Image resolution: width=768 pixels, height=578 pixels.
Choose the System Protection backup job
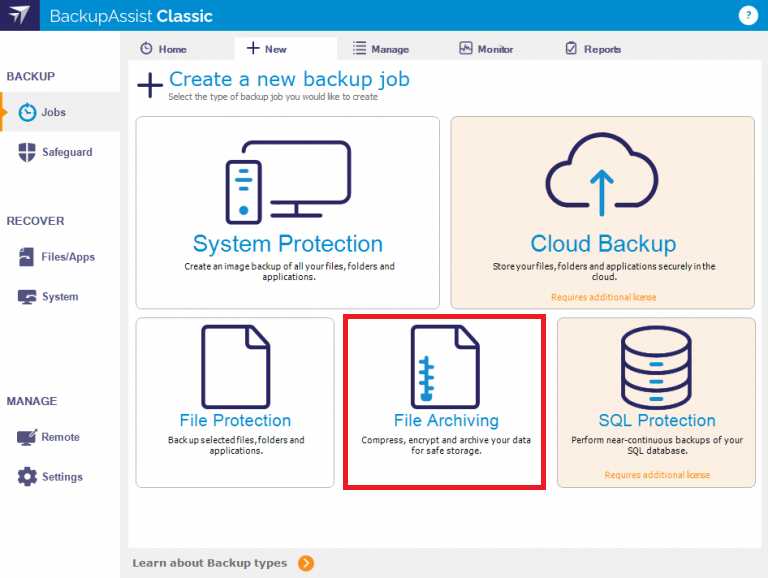tap(287, 212)
